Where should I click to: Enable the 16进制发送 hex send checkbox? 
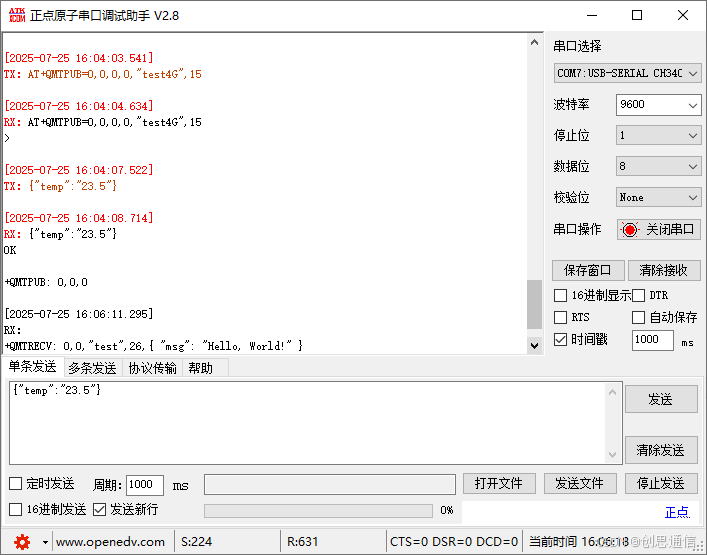coord(15,509)
